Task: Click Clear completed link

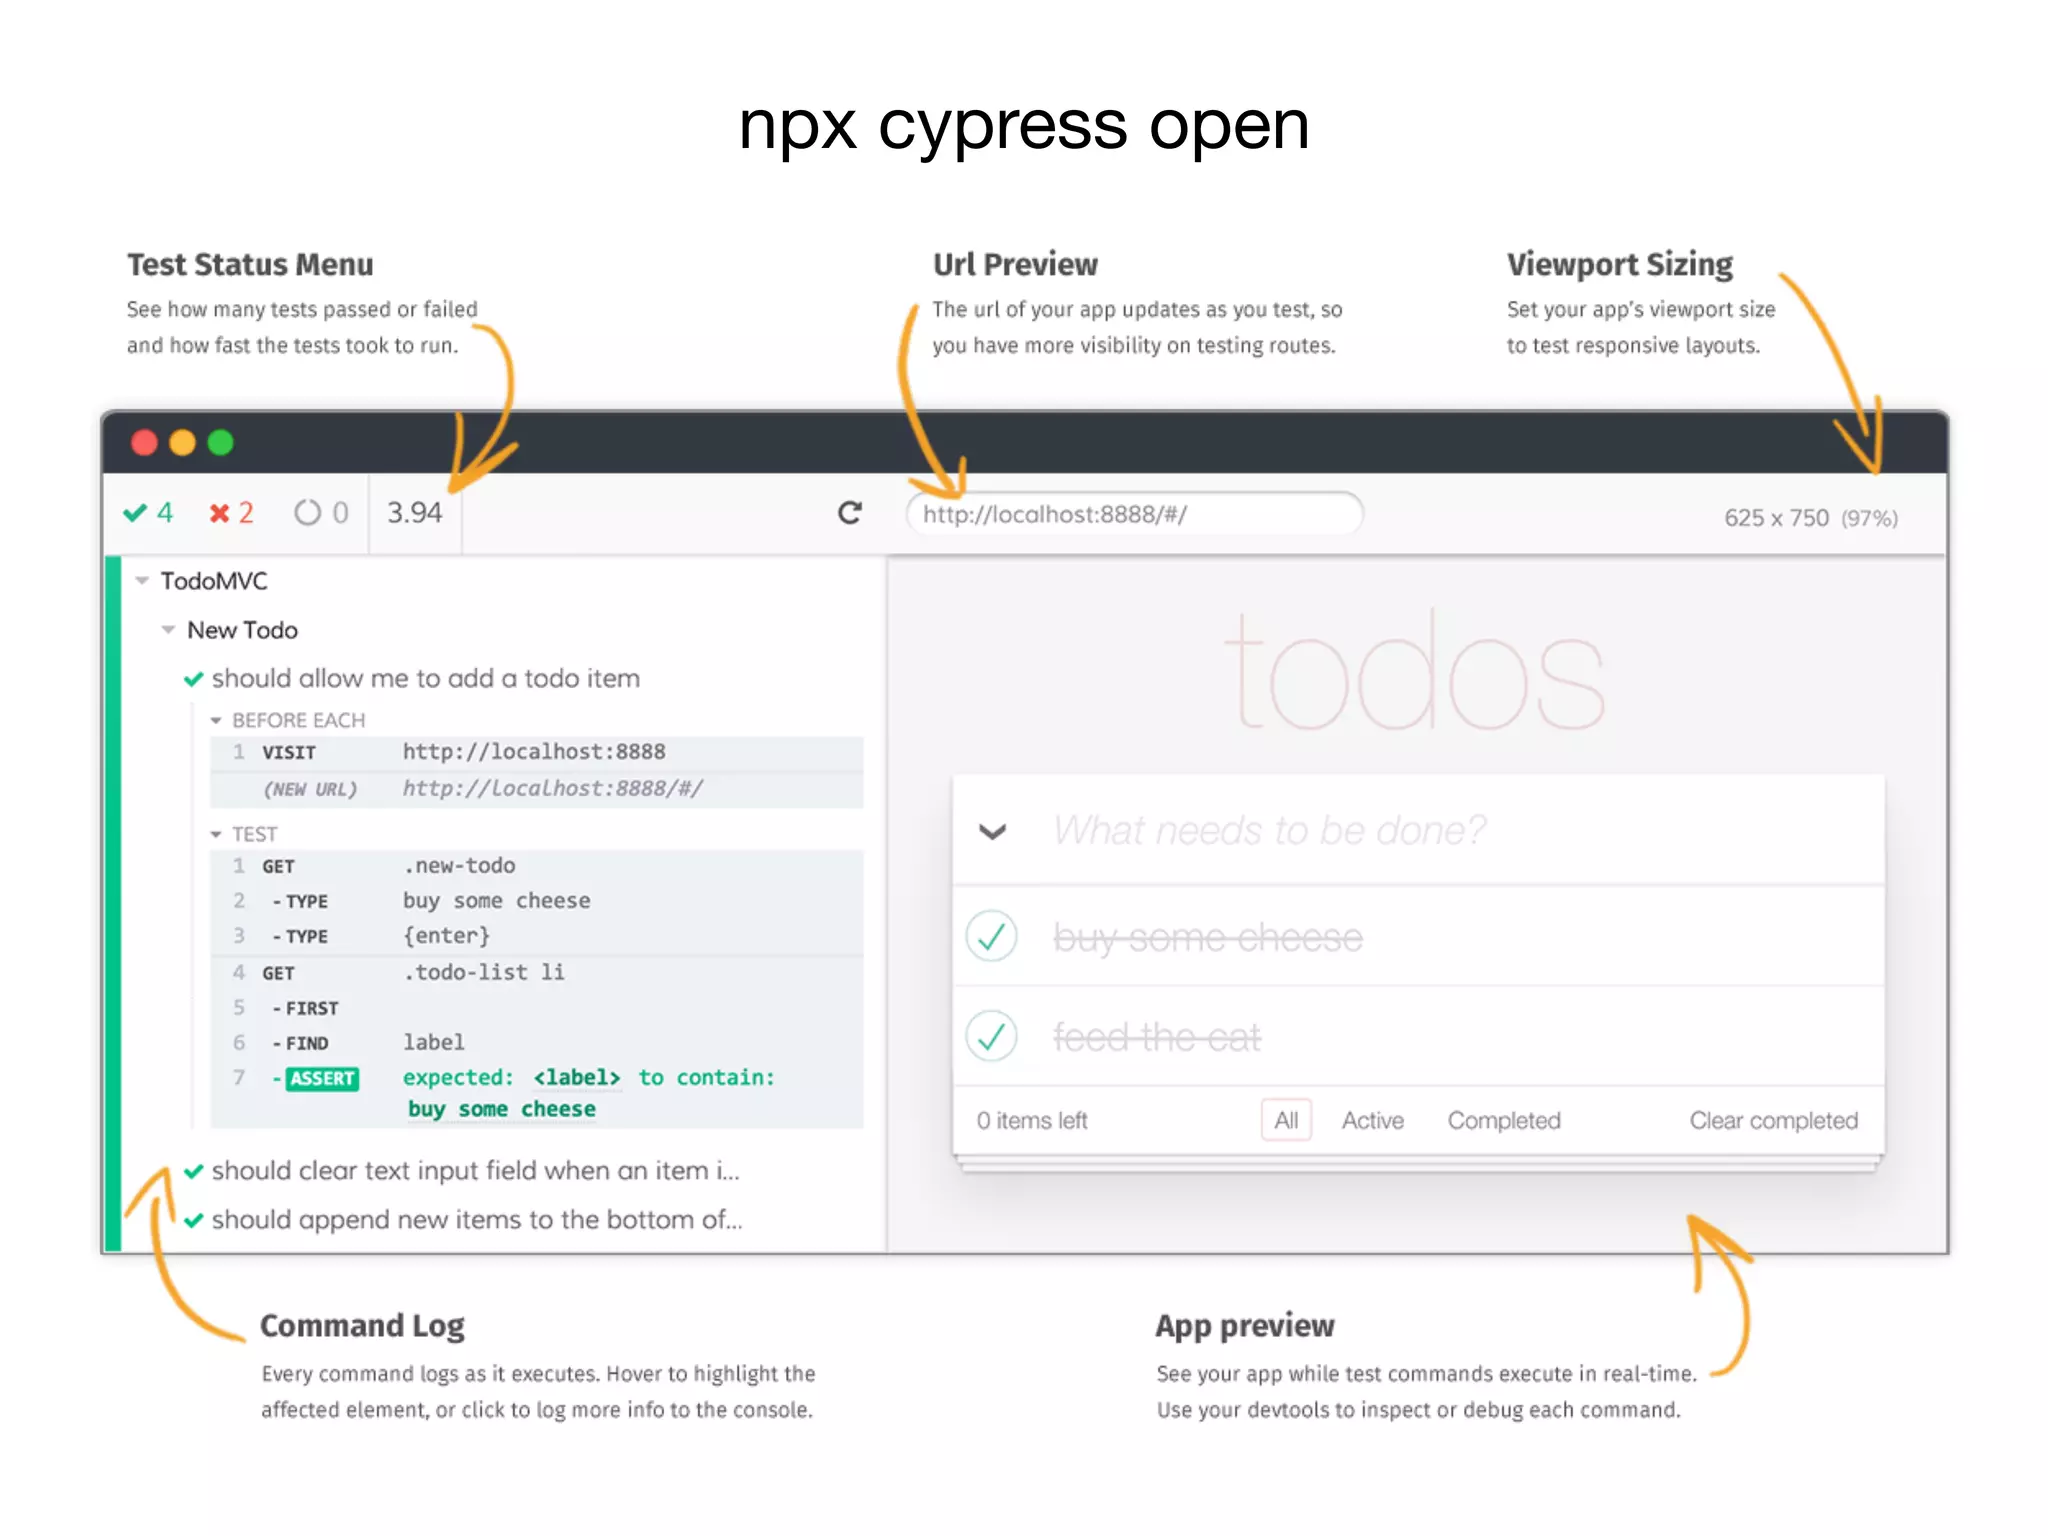Action: tap(1773, 1121)
